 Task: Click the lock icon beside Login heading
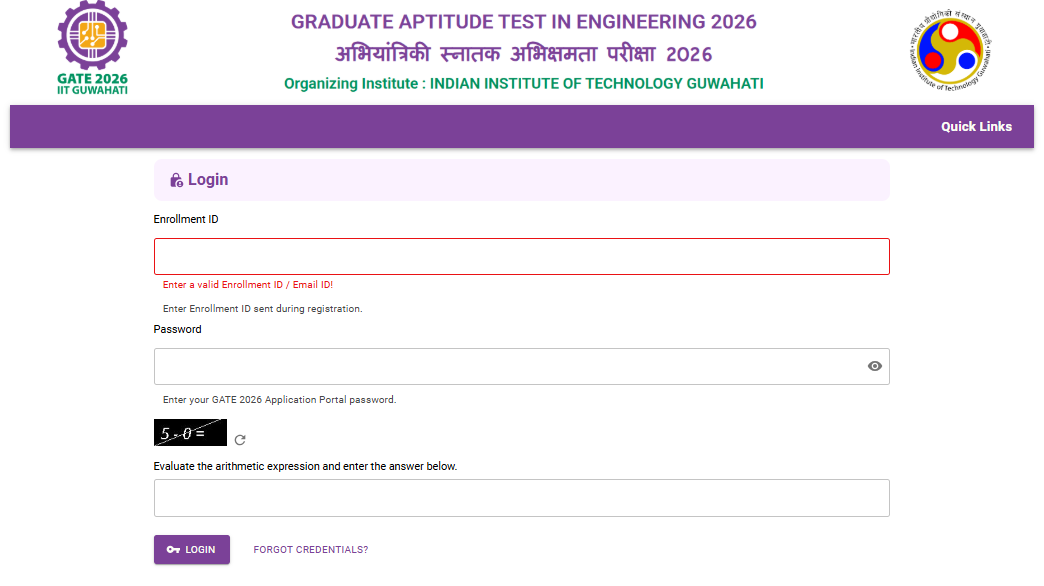pyautogui.click(x=176, y=180)
